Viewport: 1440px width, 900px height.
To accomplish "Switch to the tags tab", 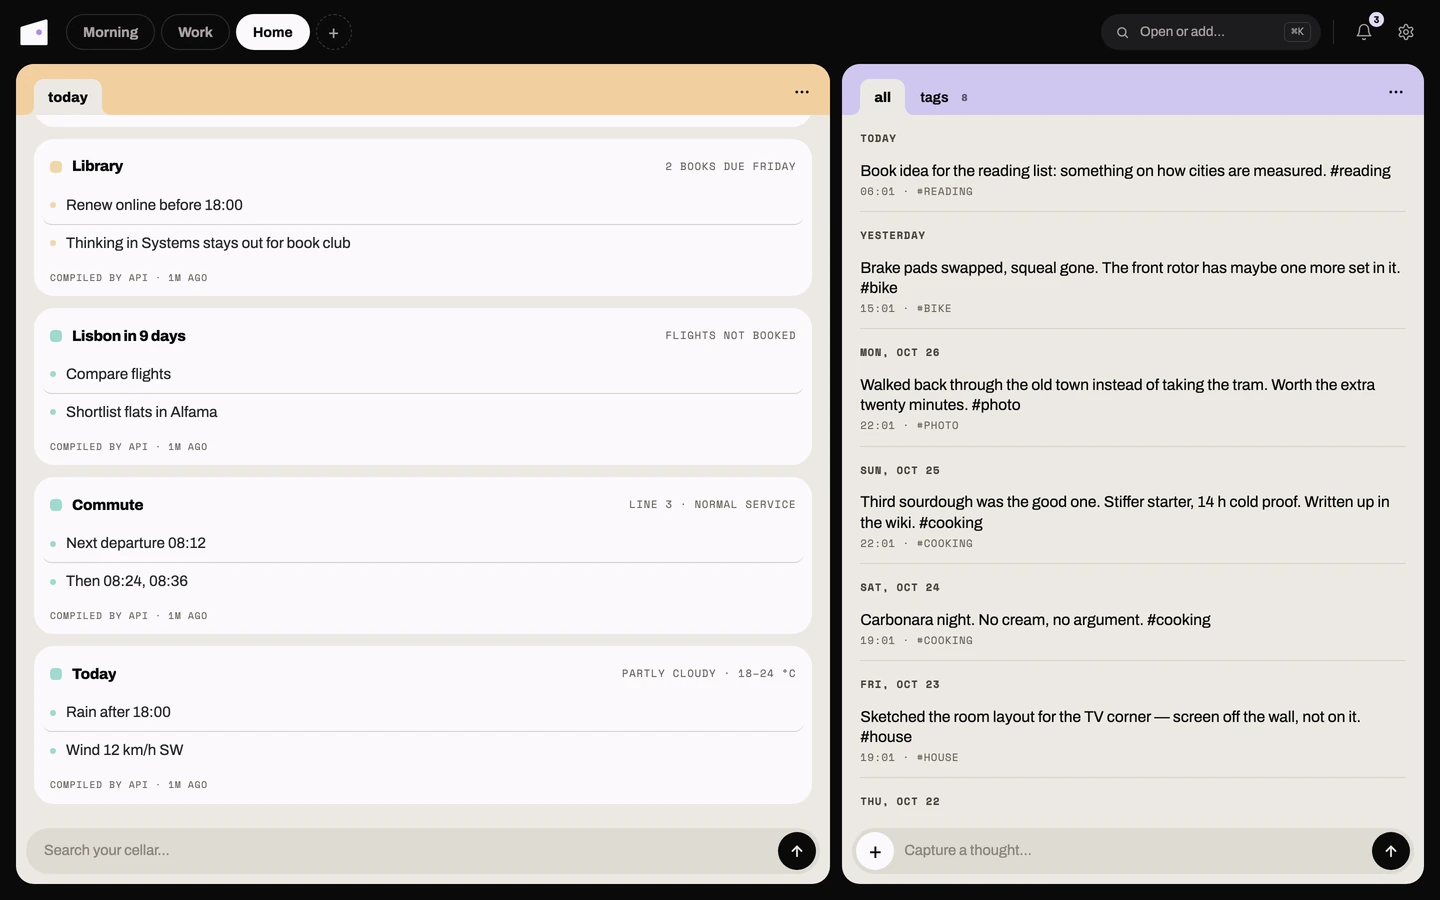I will click(943, 97).
